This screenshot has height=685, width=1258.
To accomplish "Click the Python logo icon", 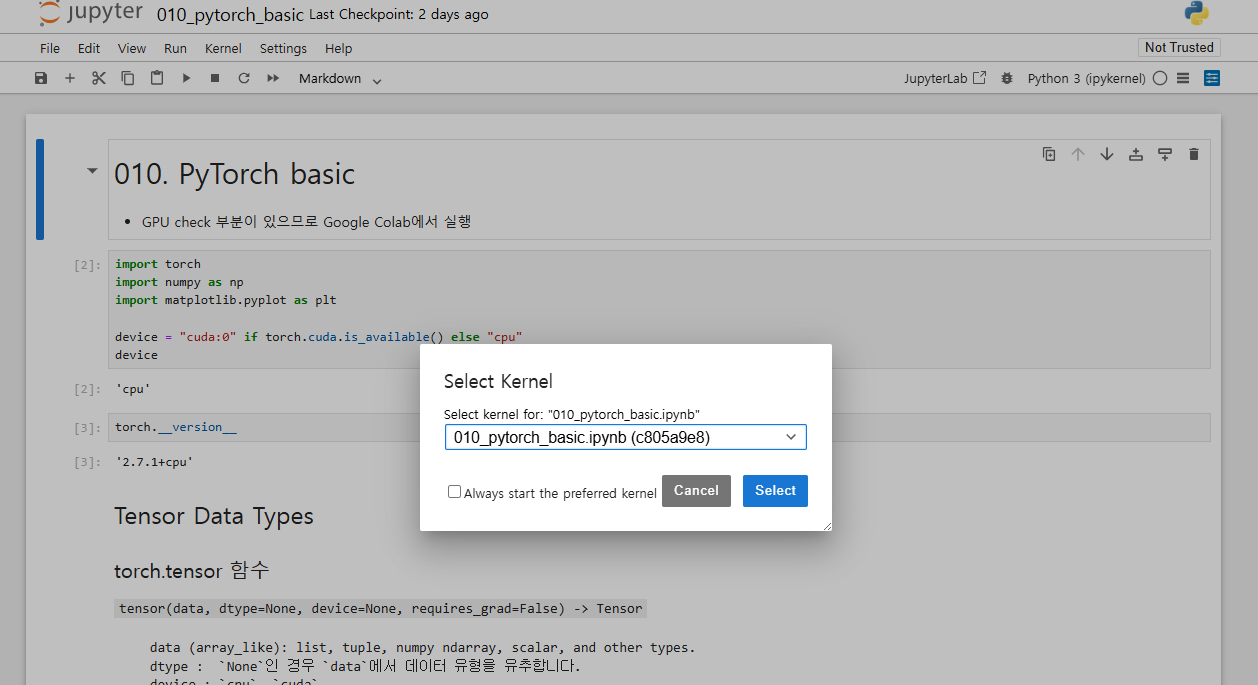I will pyautogui.click(x=1196, y=13).
